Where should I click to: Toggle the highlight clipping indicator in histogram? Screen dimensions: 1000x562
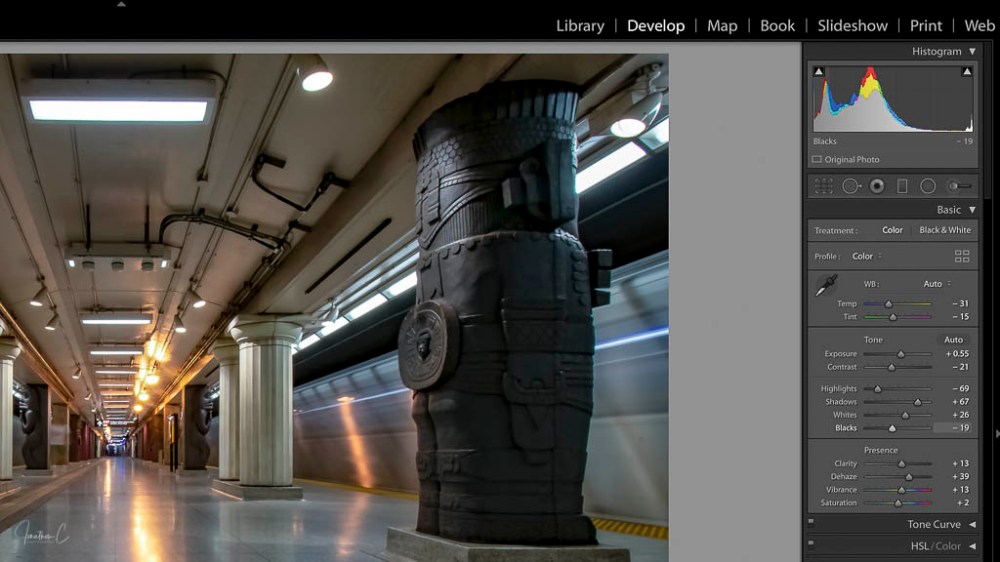(x=967, y=72)
